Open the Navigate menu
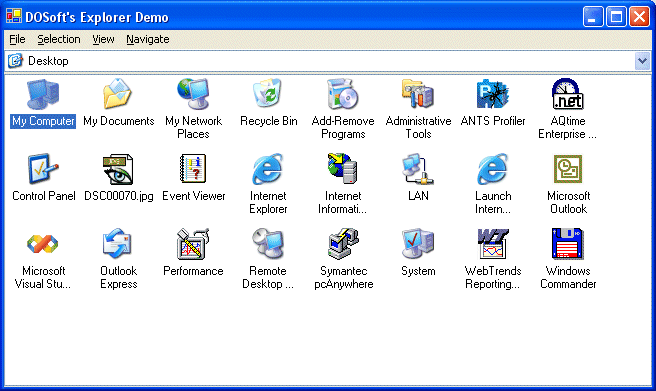 [148, 39]
